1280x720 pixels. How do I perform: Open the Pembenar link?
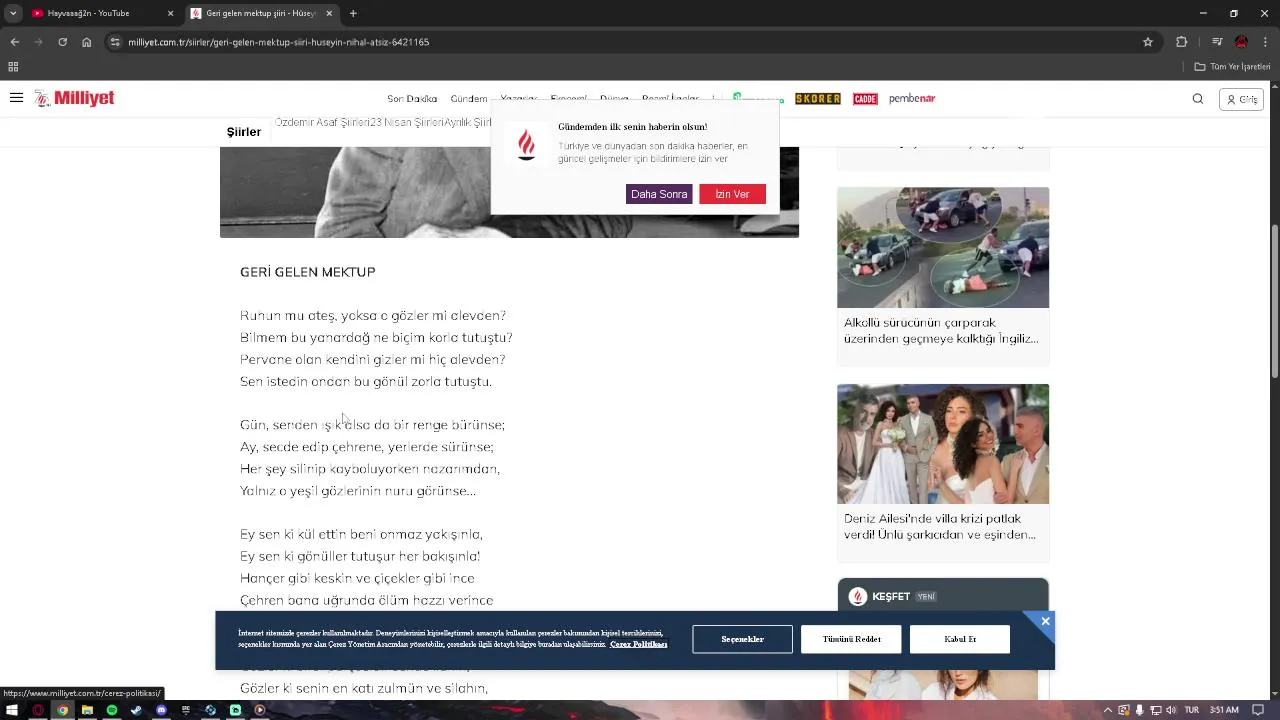click(x=912, y=99)
